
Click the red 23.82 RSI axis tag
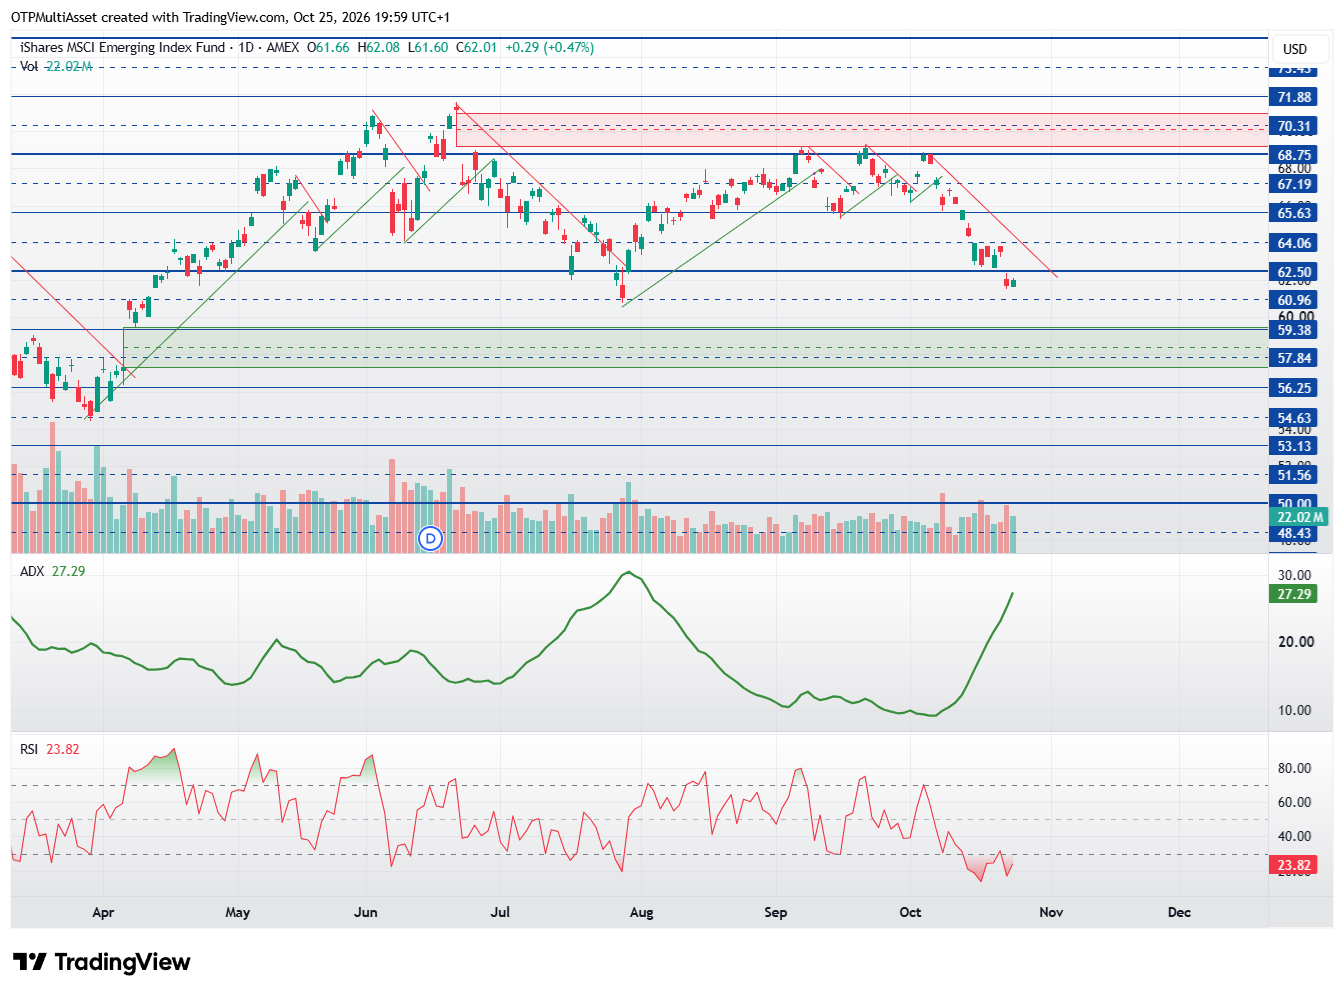1294,865
